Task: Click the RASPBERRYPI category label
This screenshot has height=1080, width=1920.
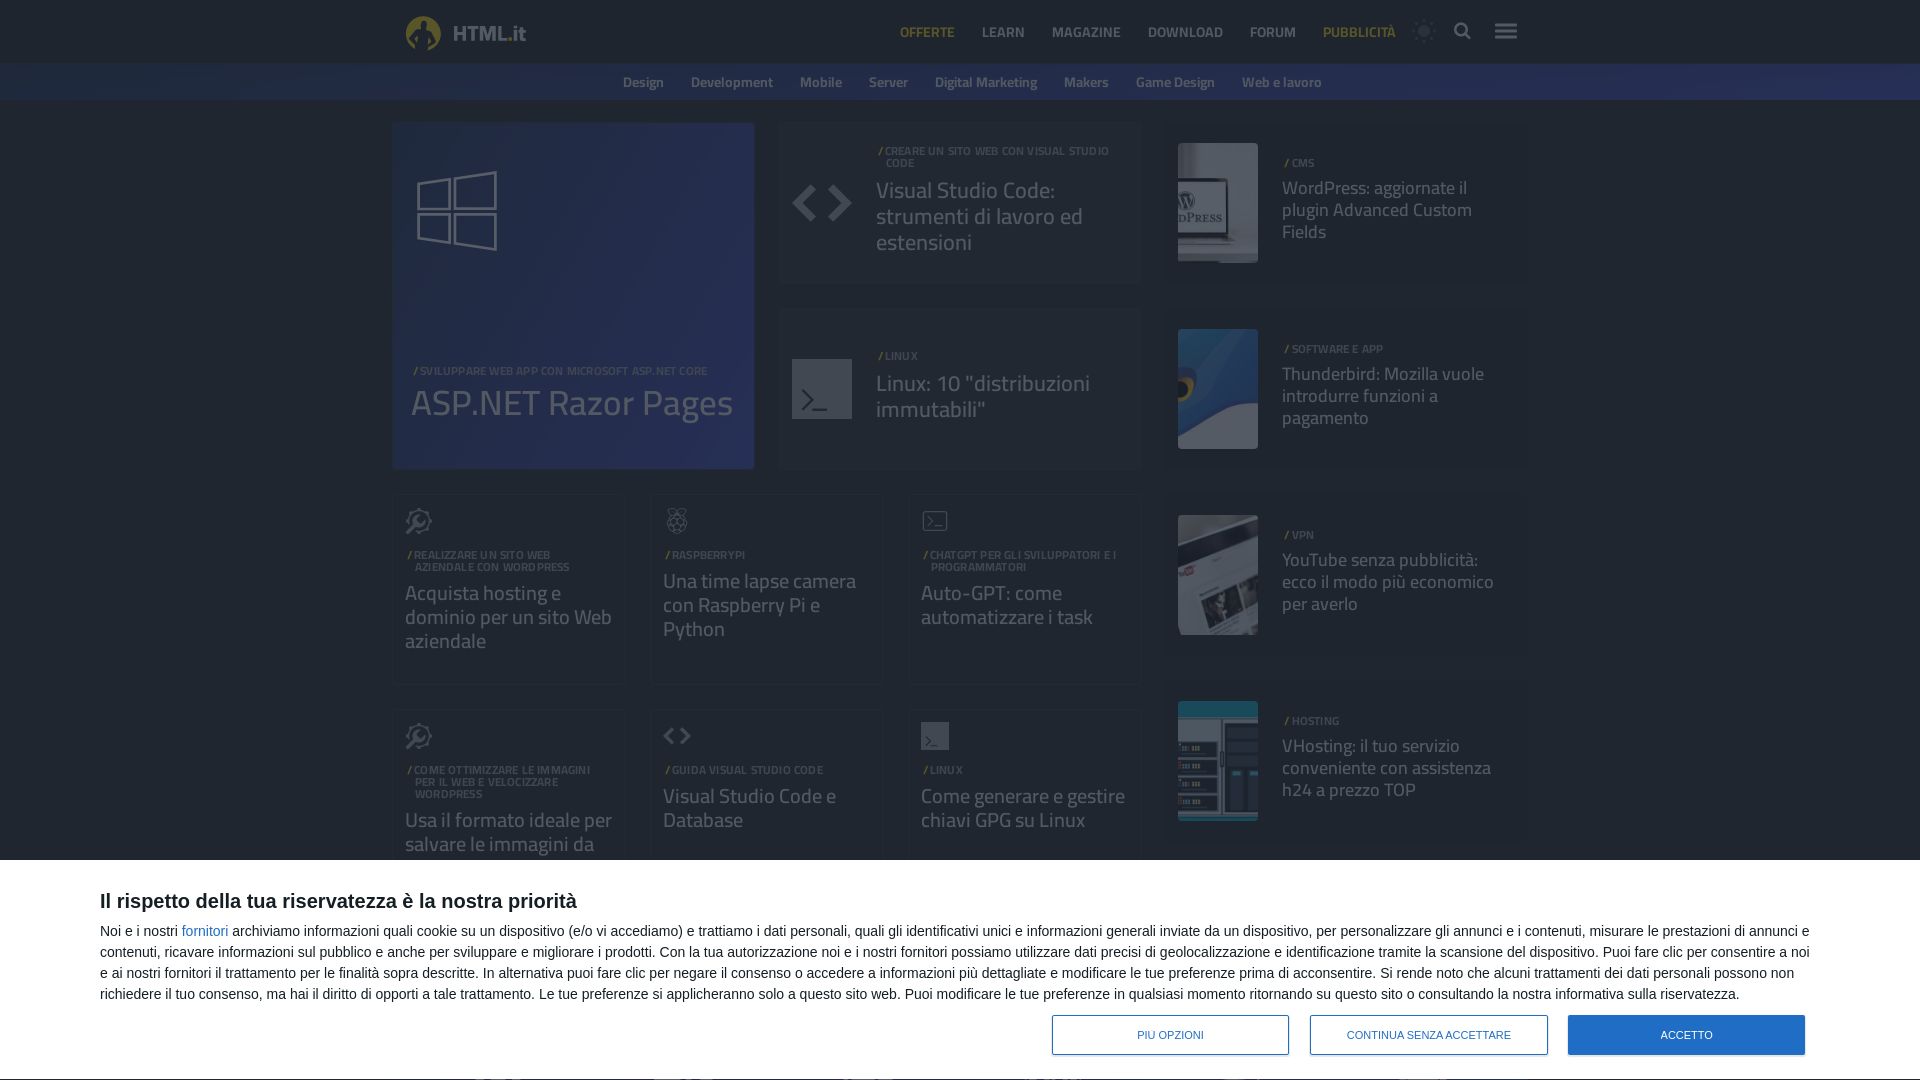Action: click(706, 555)
